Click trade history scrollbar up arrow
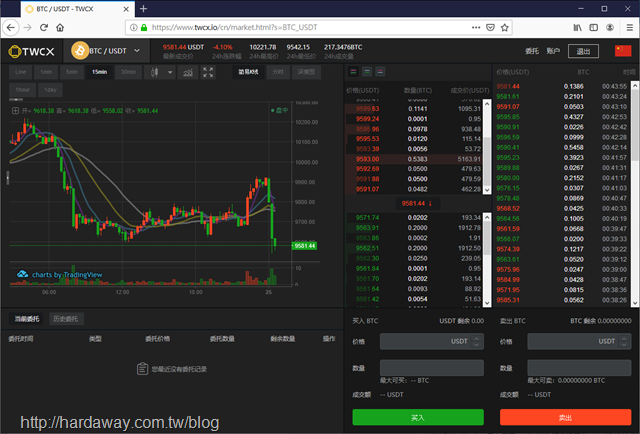Viewport: 640px width, 434px height. click(x=635, y=85)
